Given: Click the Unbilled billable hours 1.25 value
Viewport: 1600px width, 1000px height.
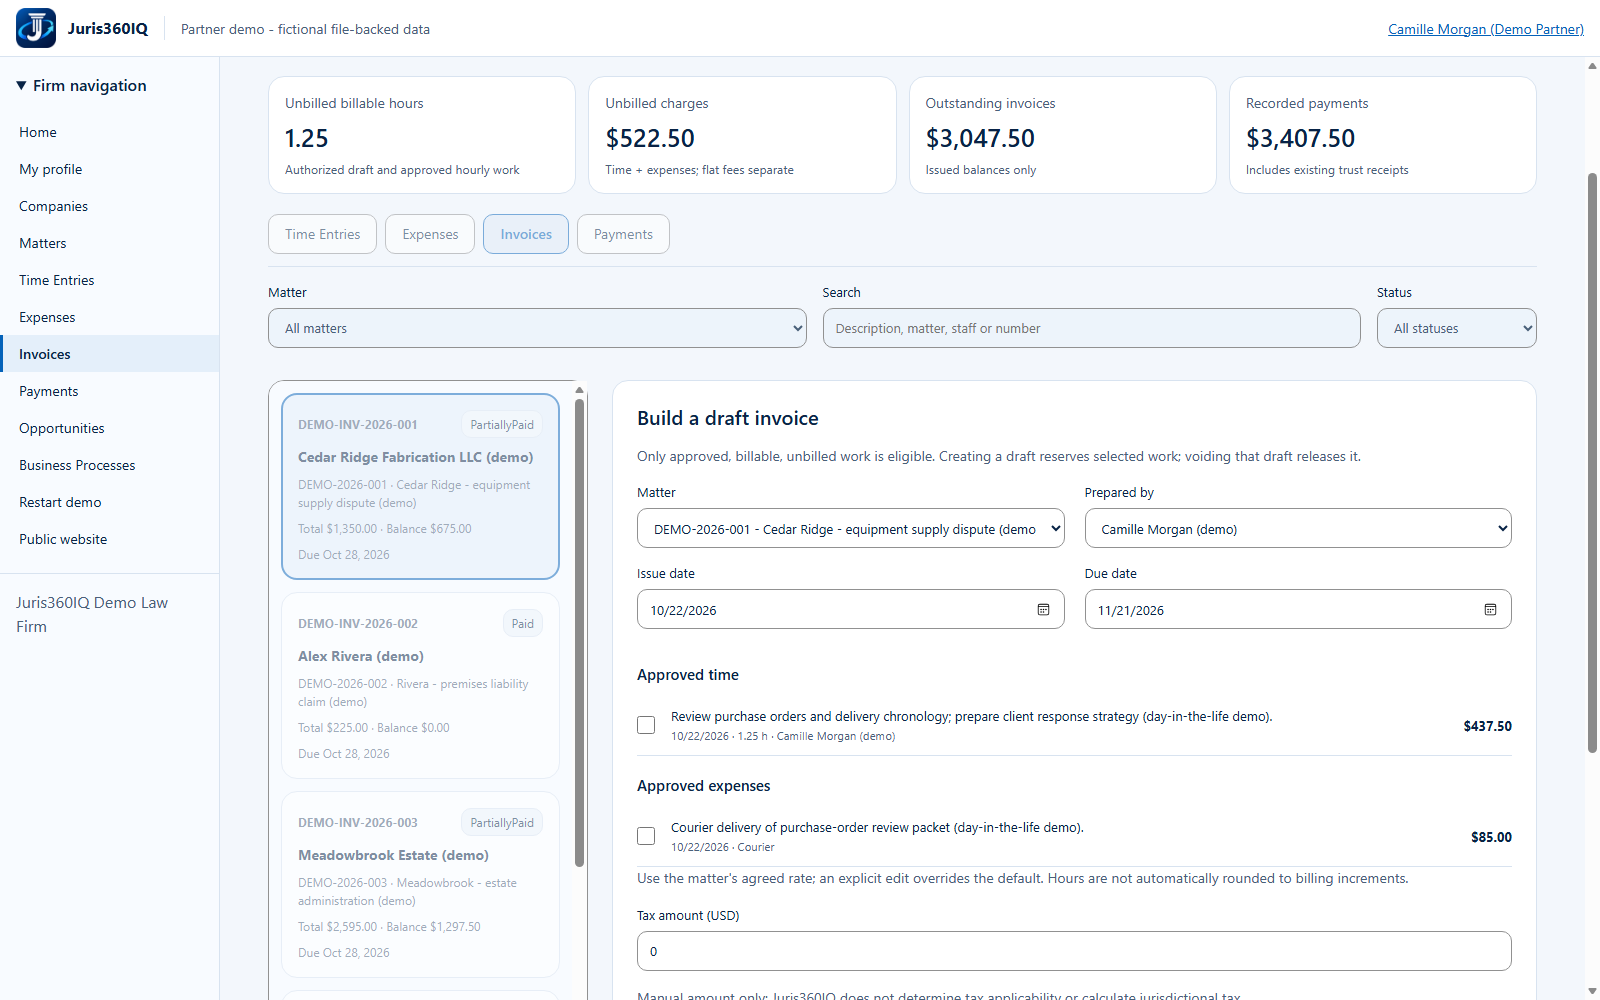Looking at the screenshot, I should tap(306, 138).
